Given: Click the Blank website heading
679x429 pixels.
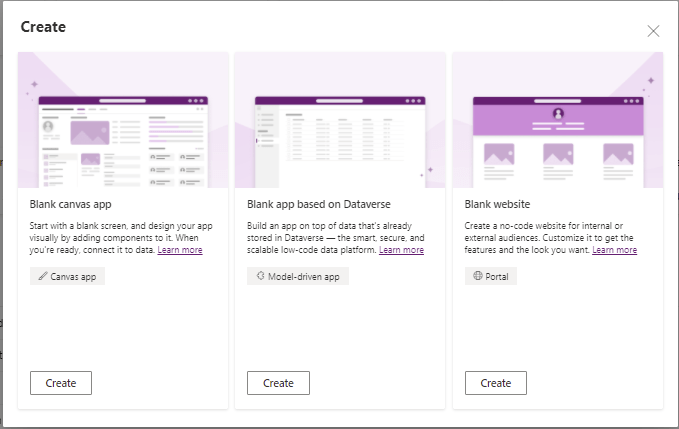Looking at the screenshot, I should pos(497,204).
